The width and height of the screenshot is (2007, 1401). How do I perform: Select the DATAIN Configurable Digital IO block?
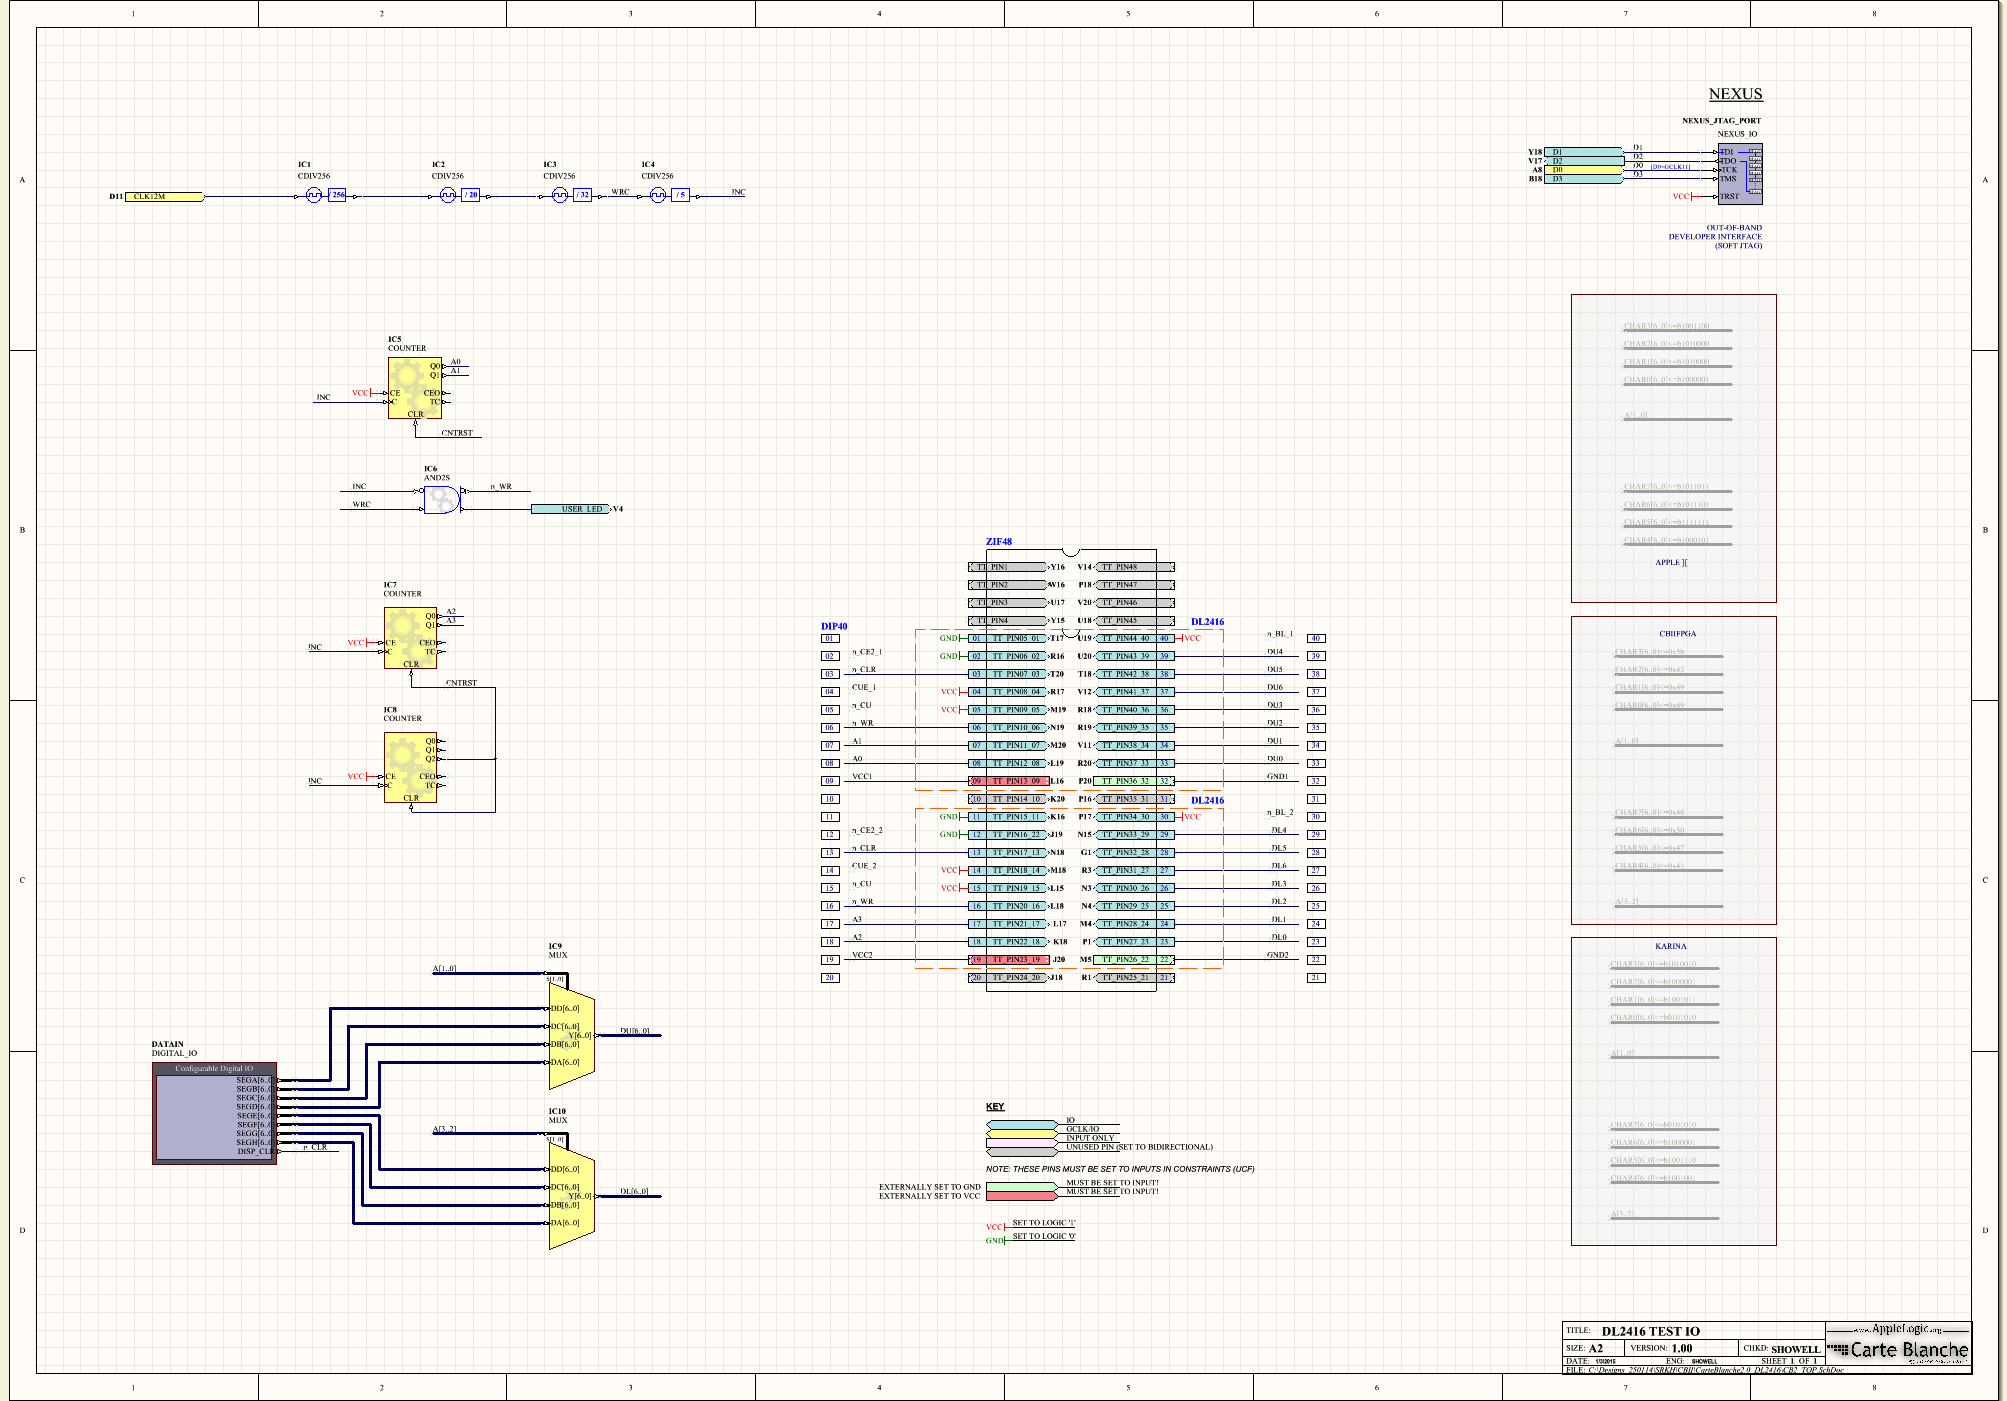coord(214,1113)
